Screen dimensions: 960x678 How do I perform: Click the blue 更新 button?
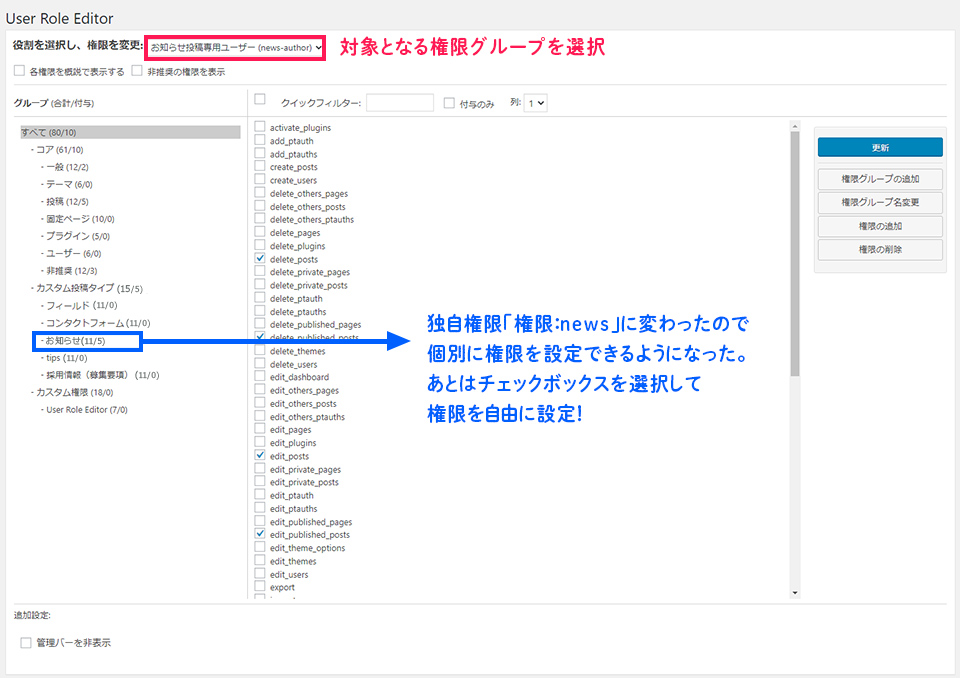click(880, 147)
